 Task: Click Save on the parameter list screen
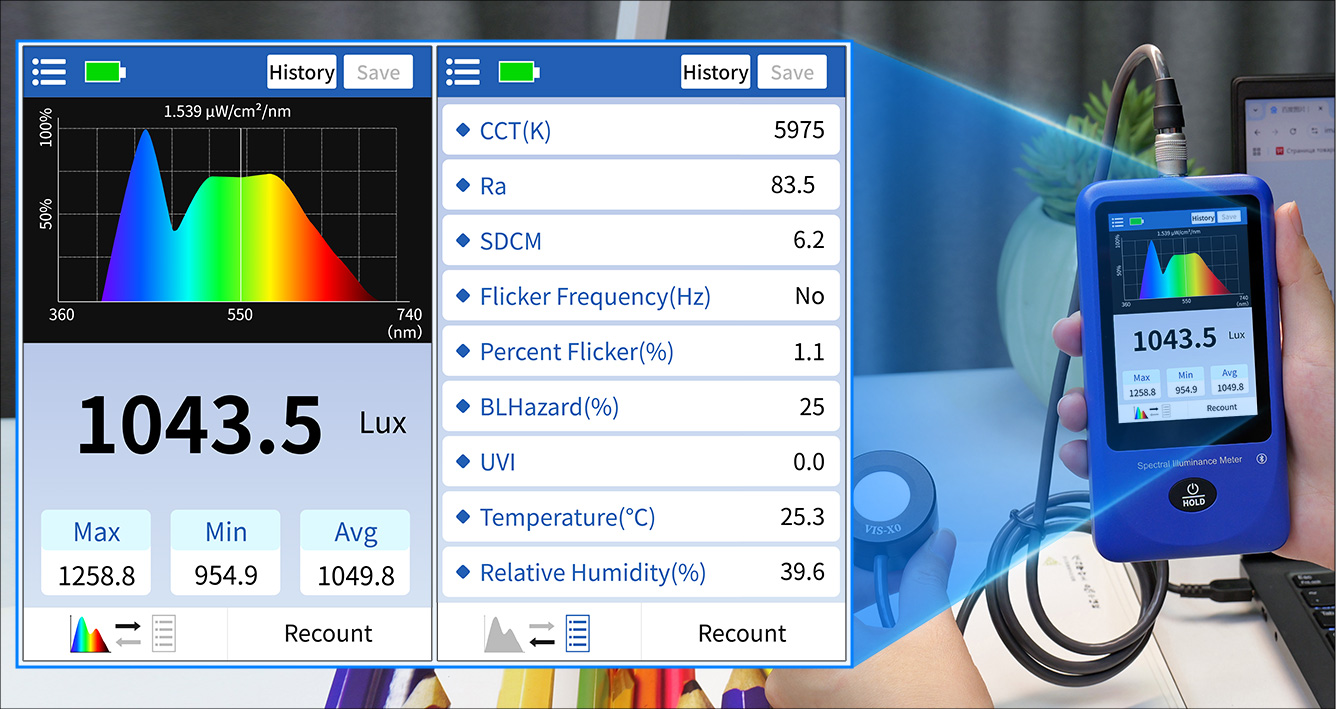coord(791,72)
